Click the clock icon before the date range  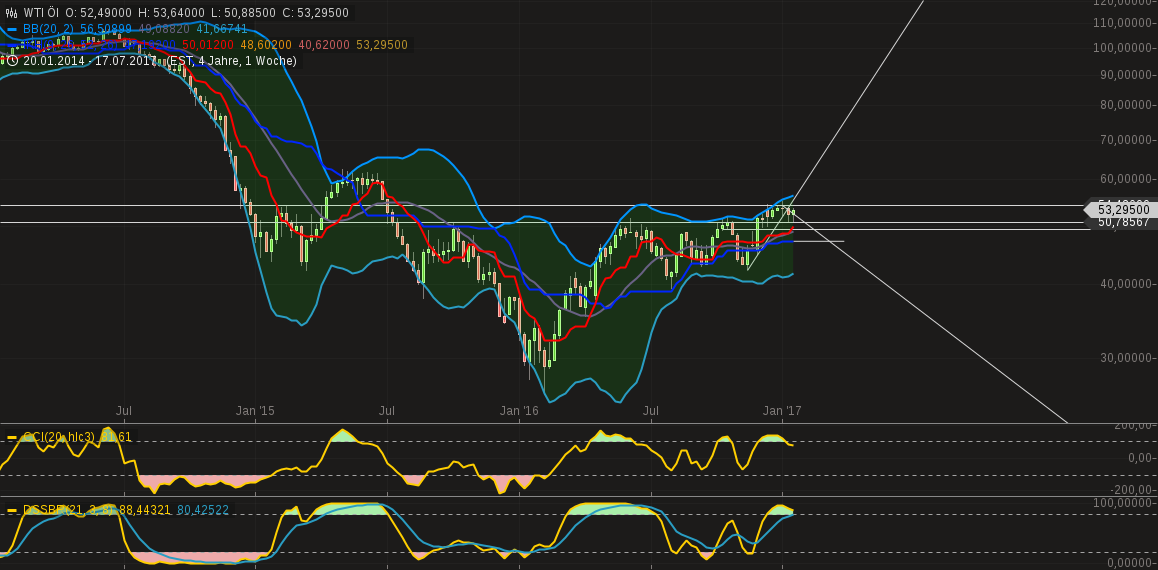12,61
